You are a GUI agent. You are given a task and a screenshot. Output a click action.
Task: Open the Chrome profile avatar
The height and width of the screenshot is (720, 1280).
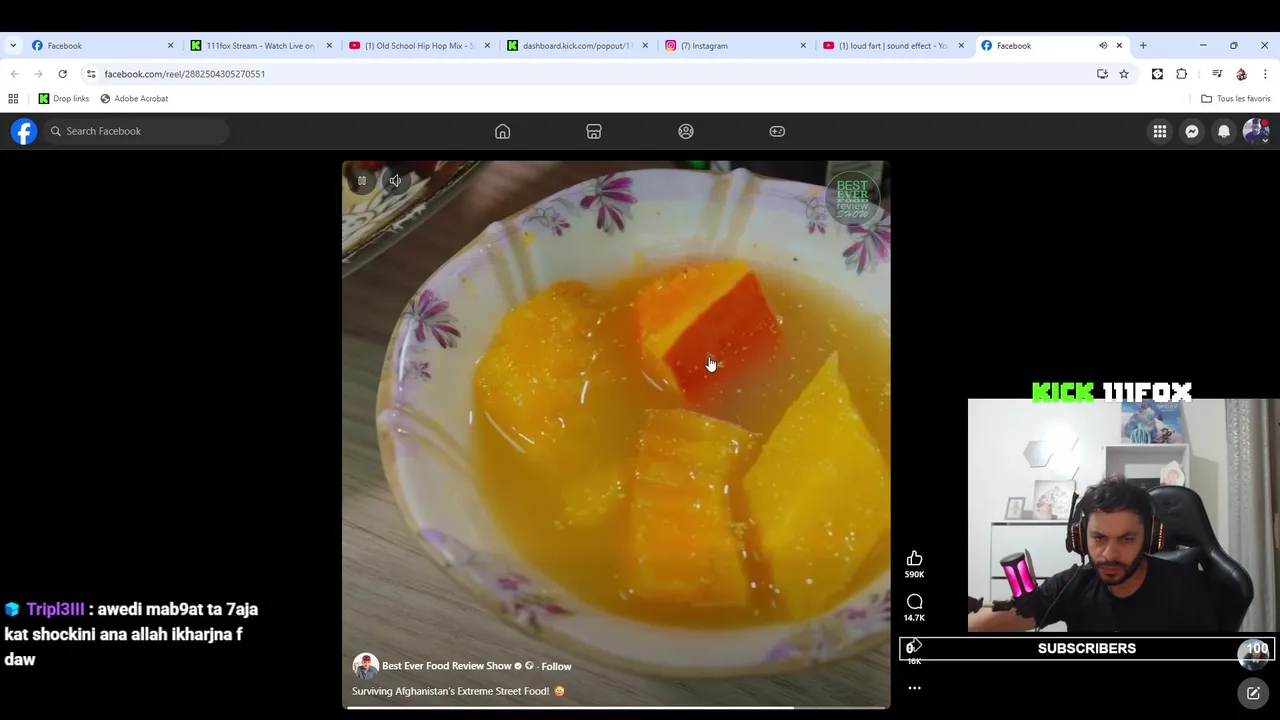tap(1241, 74)
